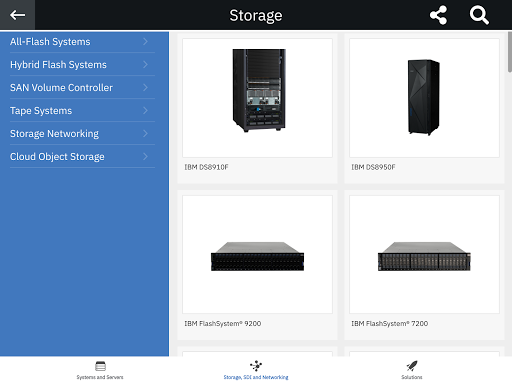Tap the Solutions rocket icon
Screen dimensions: 512x384
412,366
